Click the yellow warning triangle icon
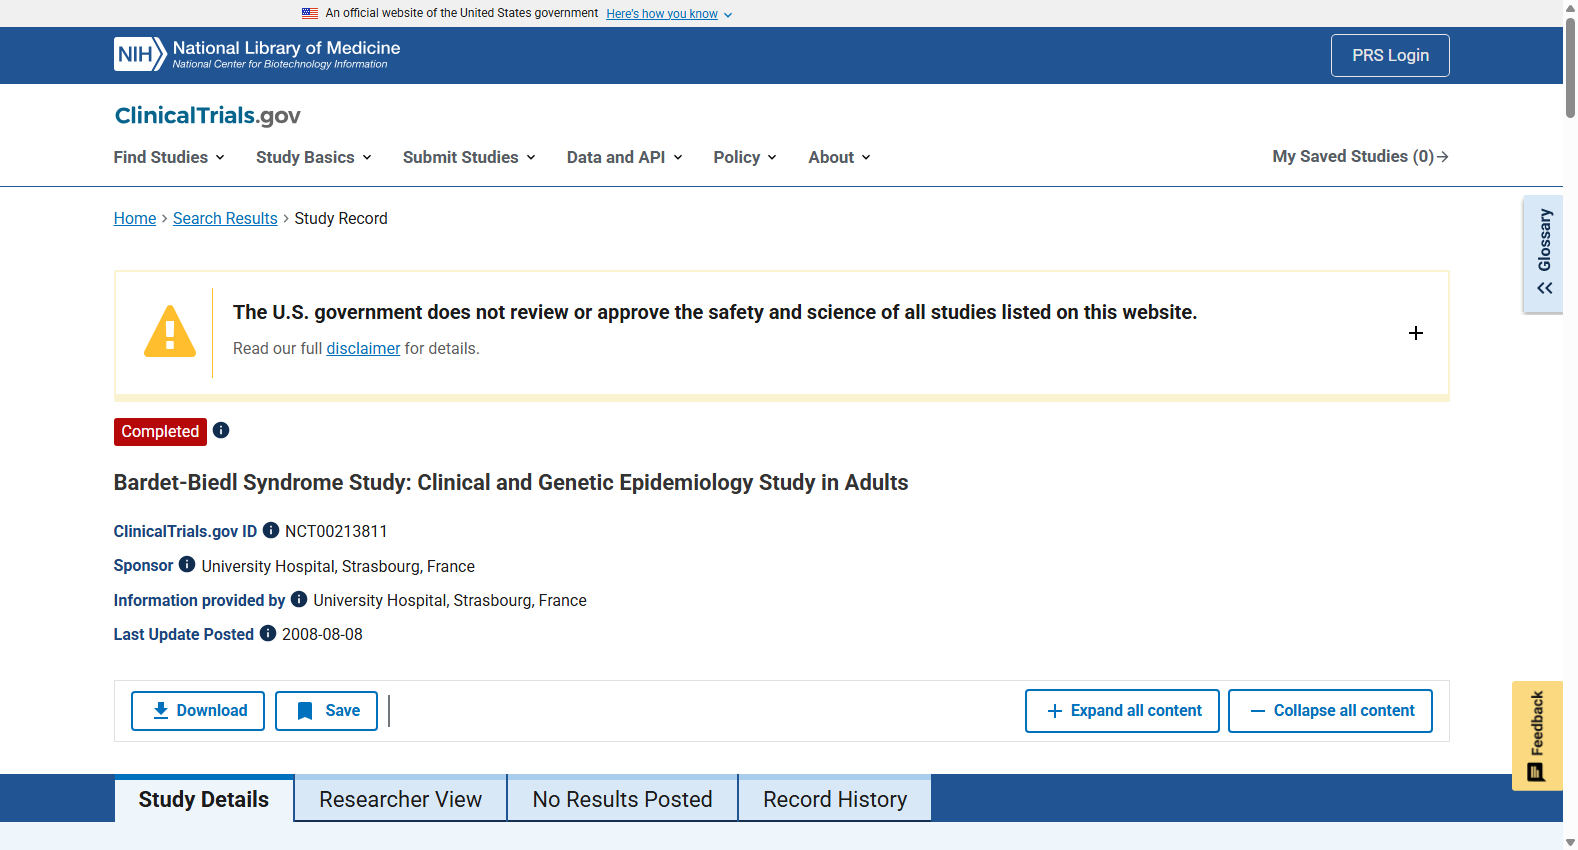This screenshot has width=1578, height=850. 170,332
